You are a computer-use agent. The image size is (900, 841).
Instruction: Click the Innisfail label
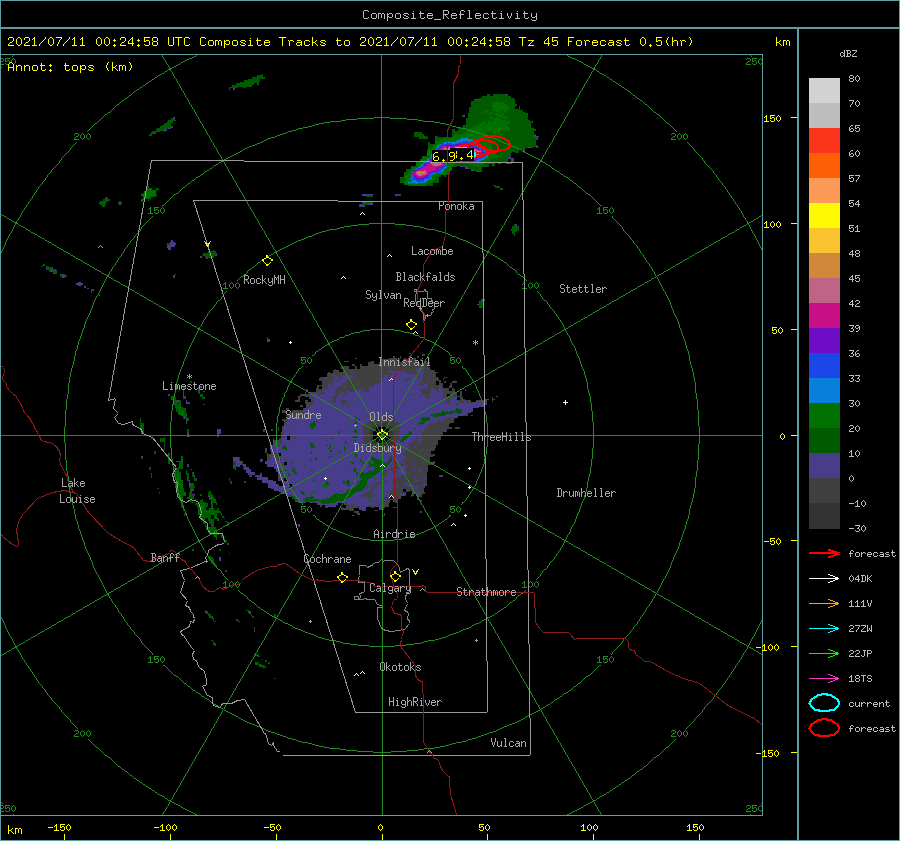coord(404,362)
